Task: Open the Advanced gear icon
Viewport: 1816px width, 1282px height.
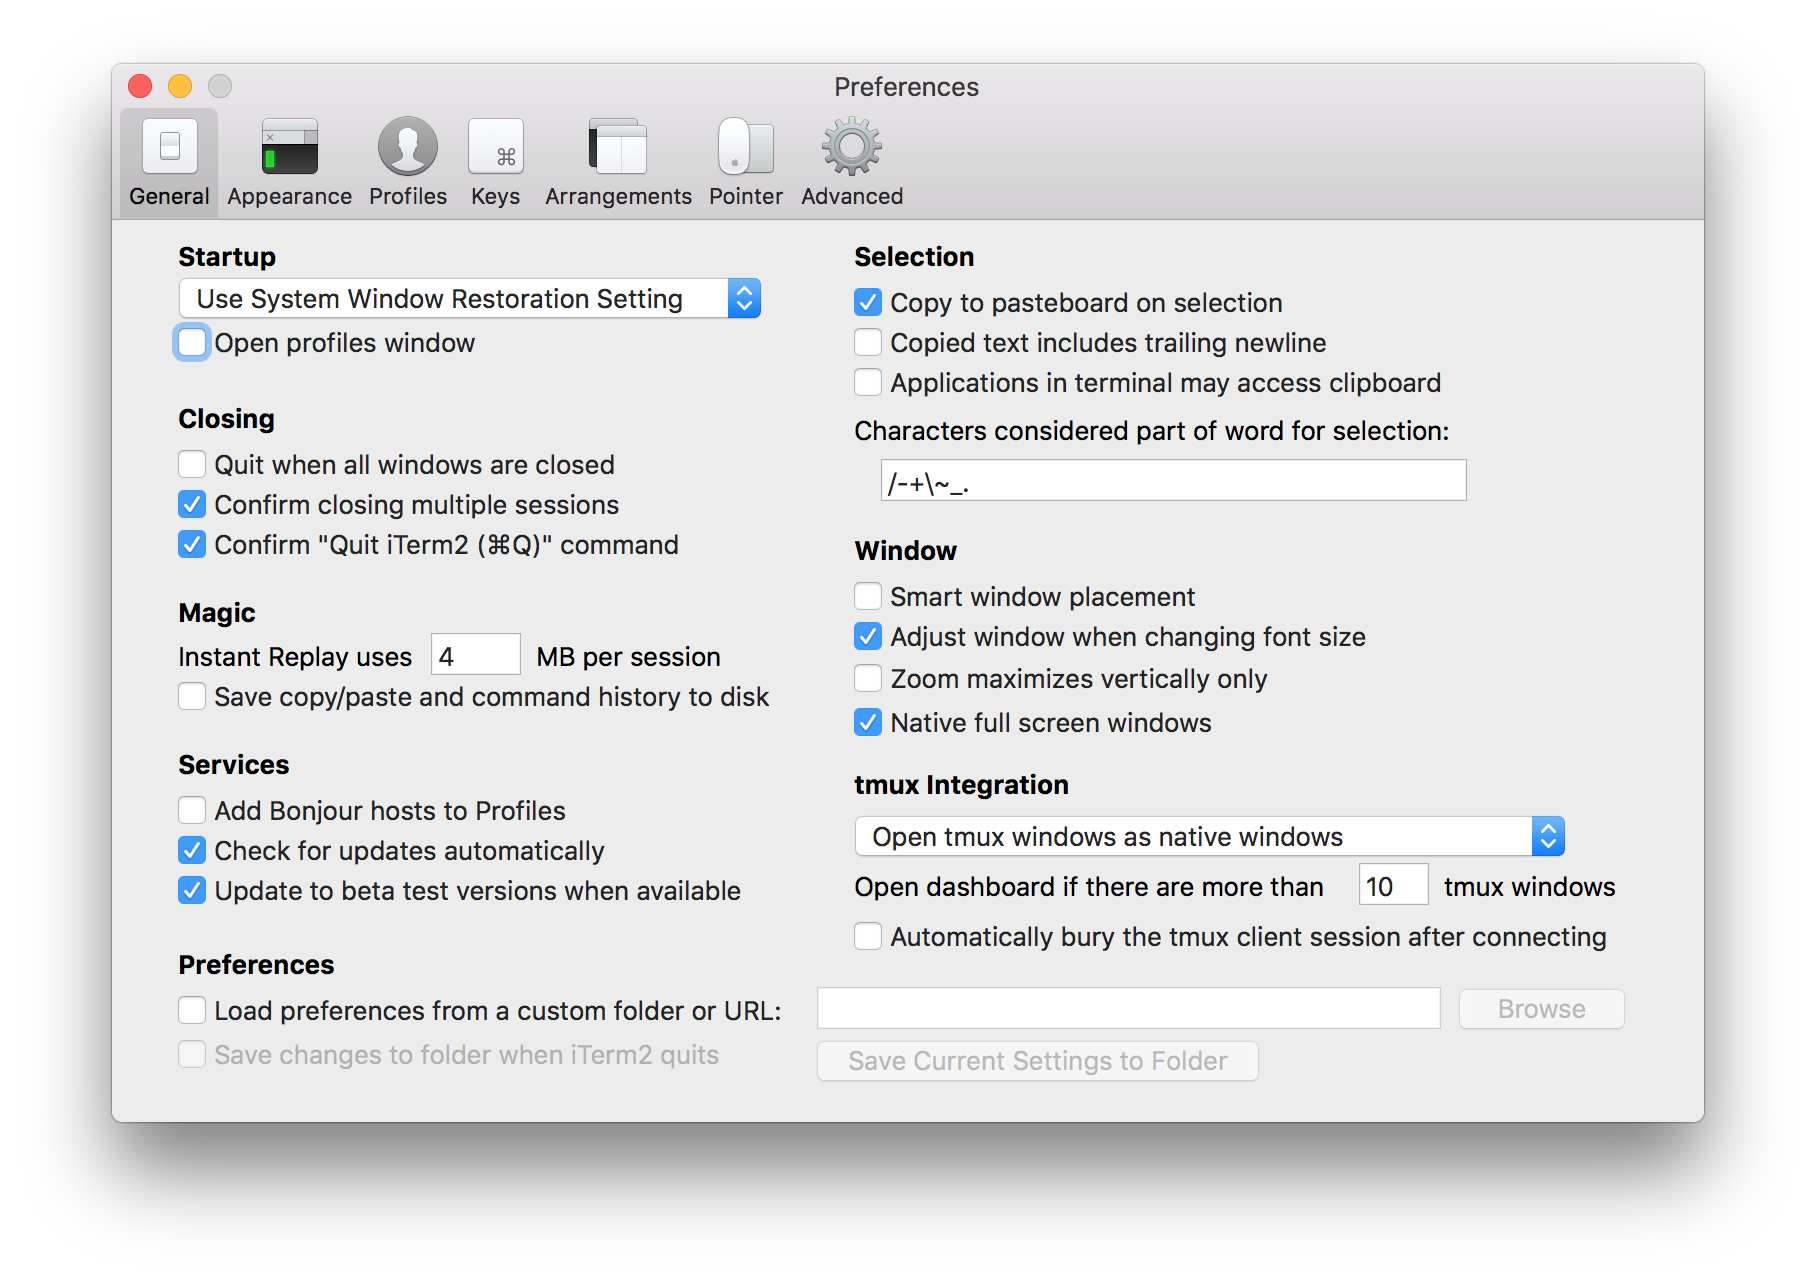Action: click(852, 147)
